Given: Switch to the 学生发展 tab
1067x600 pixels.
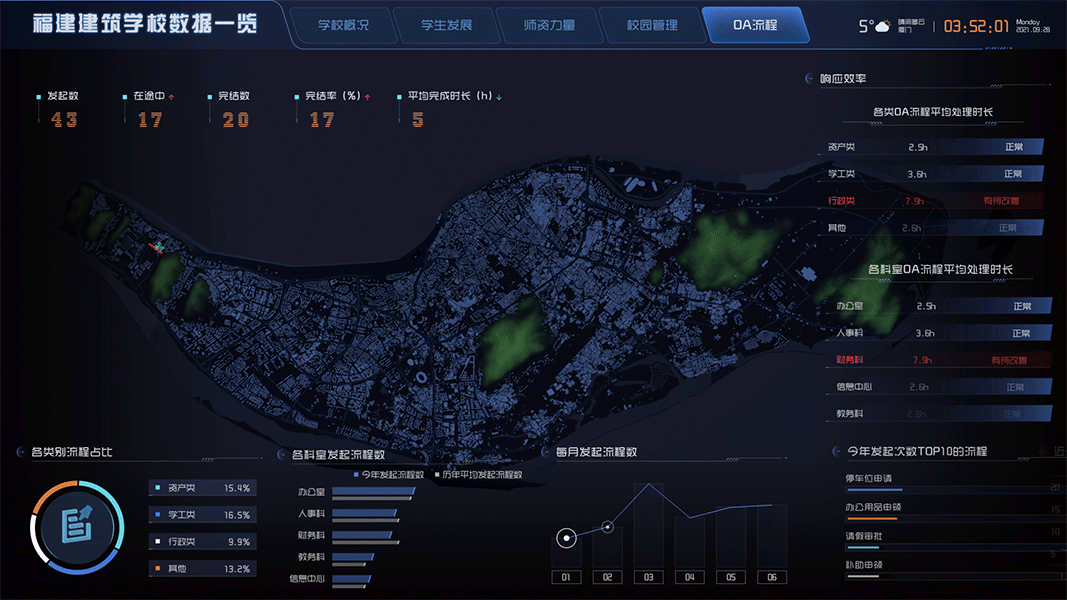Looking at the screenshot, I should [x=446, y=25].
